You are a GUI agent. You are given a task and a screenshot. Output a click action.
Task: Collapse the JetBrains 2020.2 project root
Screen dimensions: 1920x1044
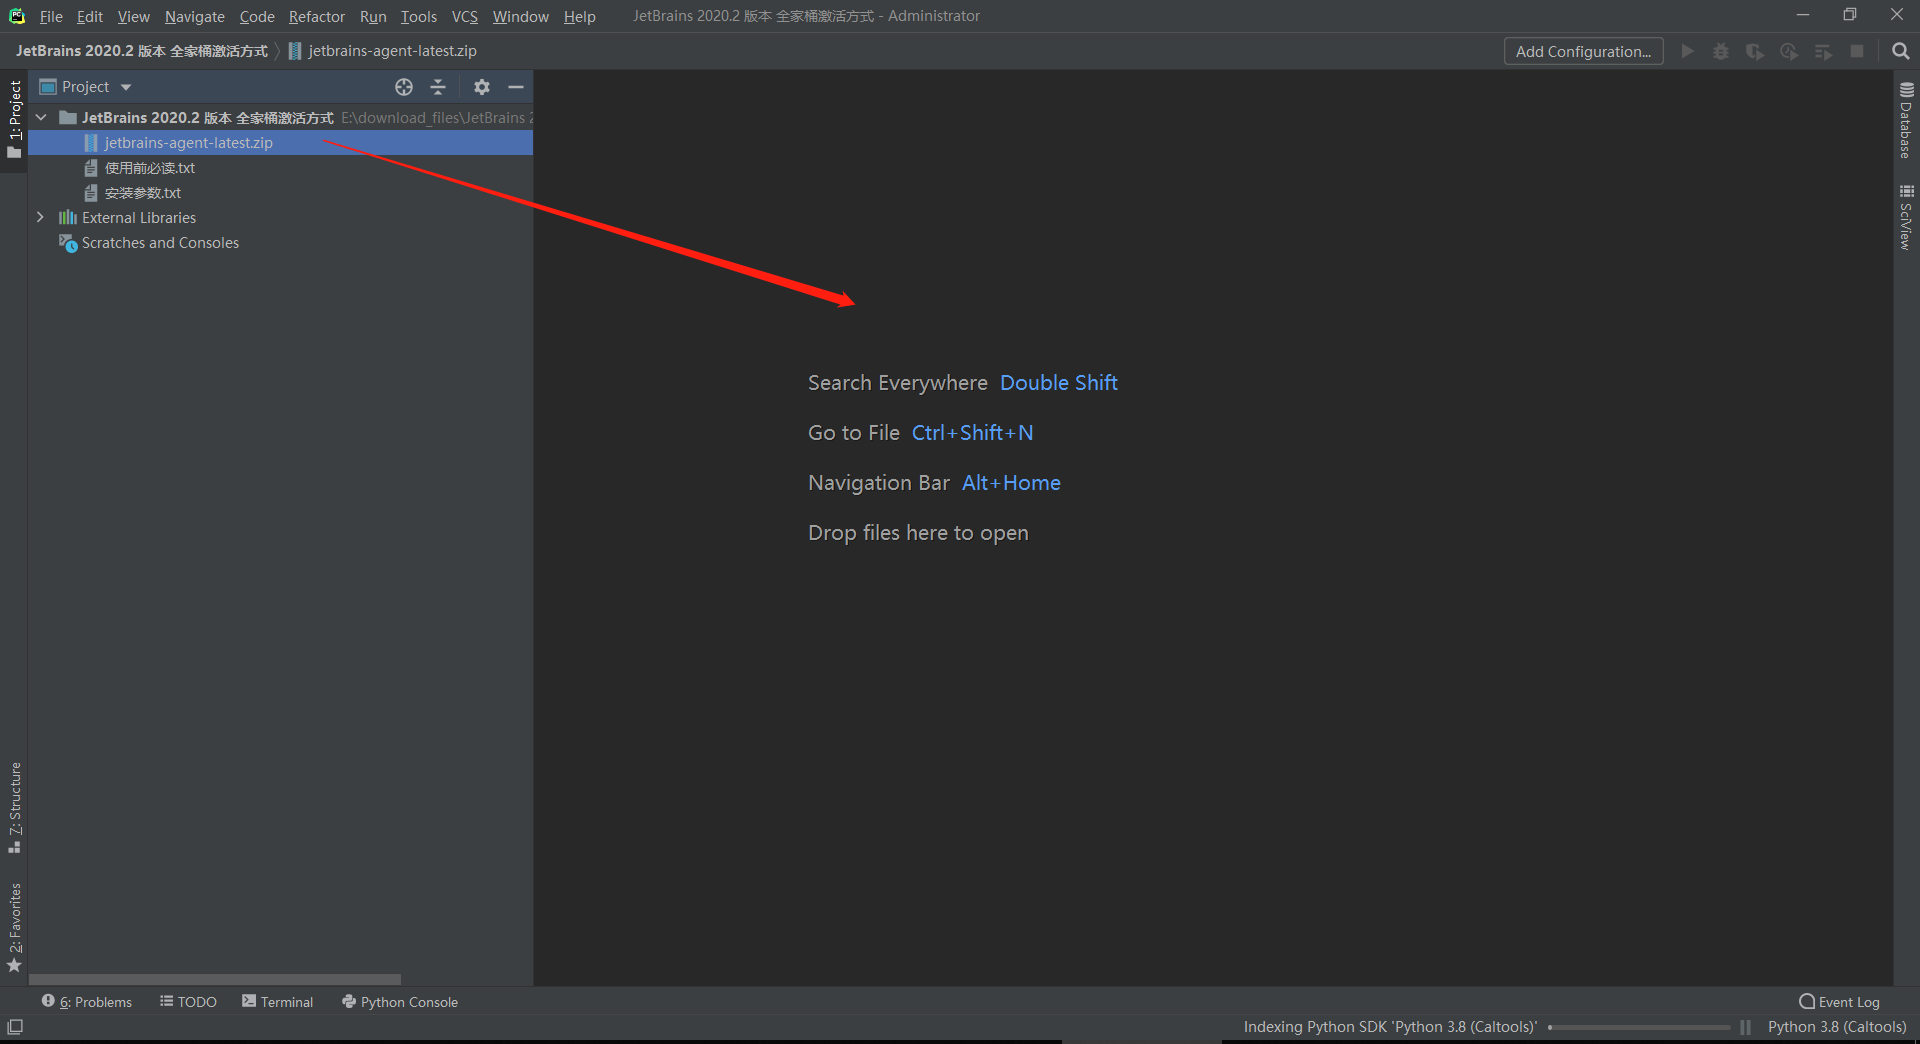(41, 118)
